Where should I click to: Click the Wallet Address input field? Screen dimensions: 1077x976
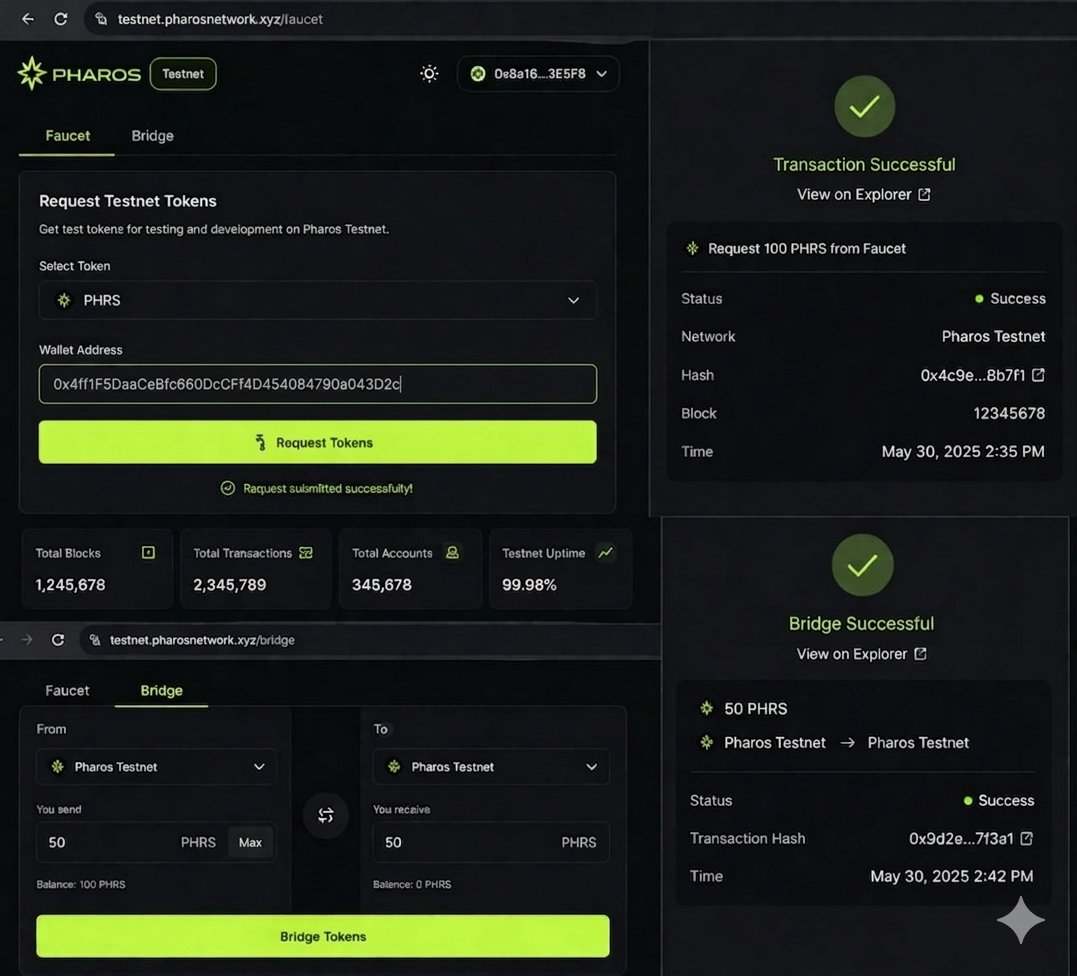(317, 384)
